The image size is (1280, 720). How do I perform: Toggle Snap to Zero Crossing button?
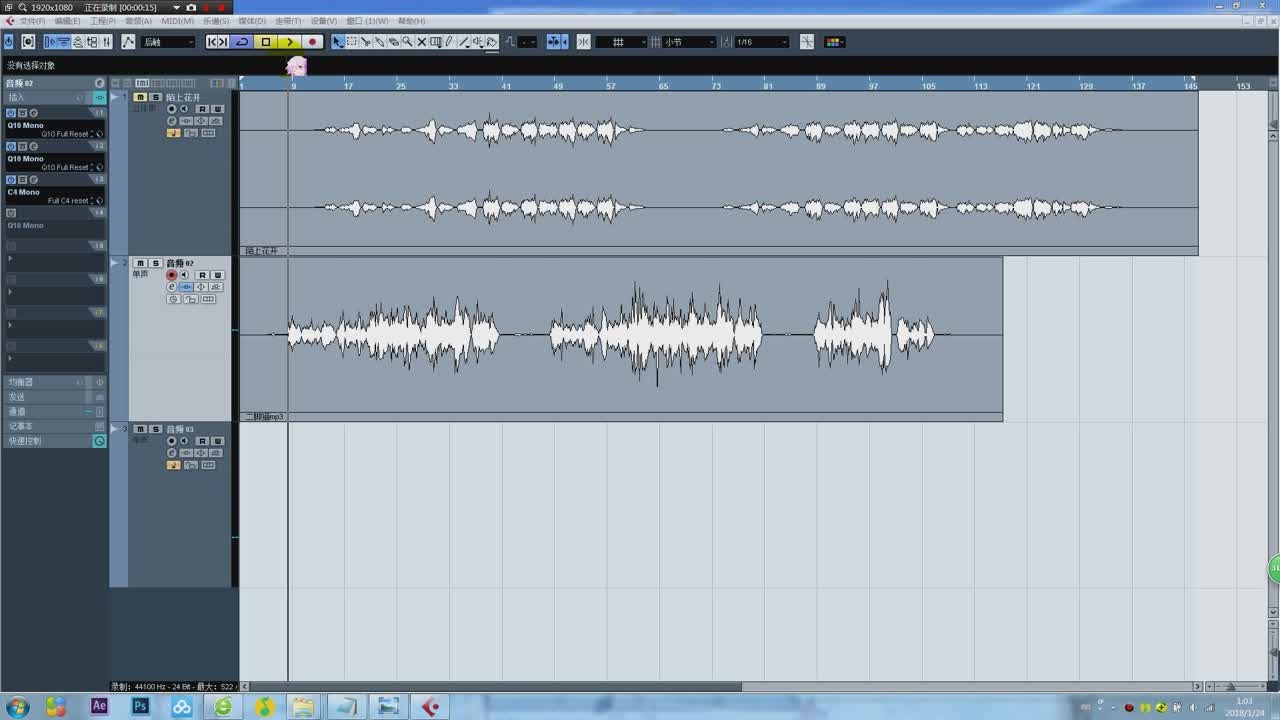(x=806, y=42)
